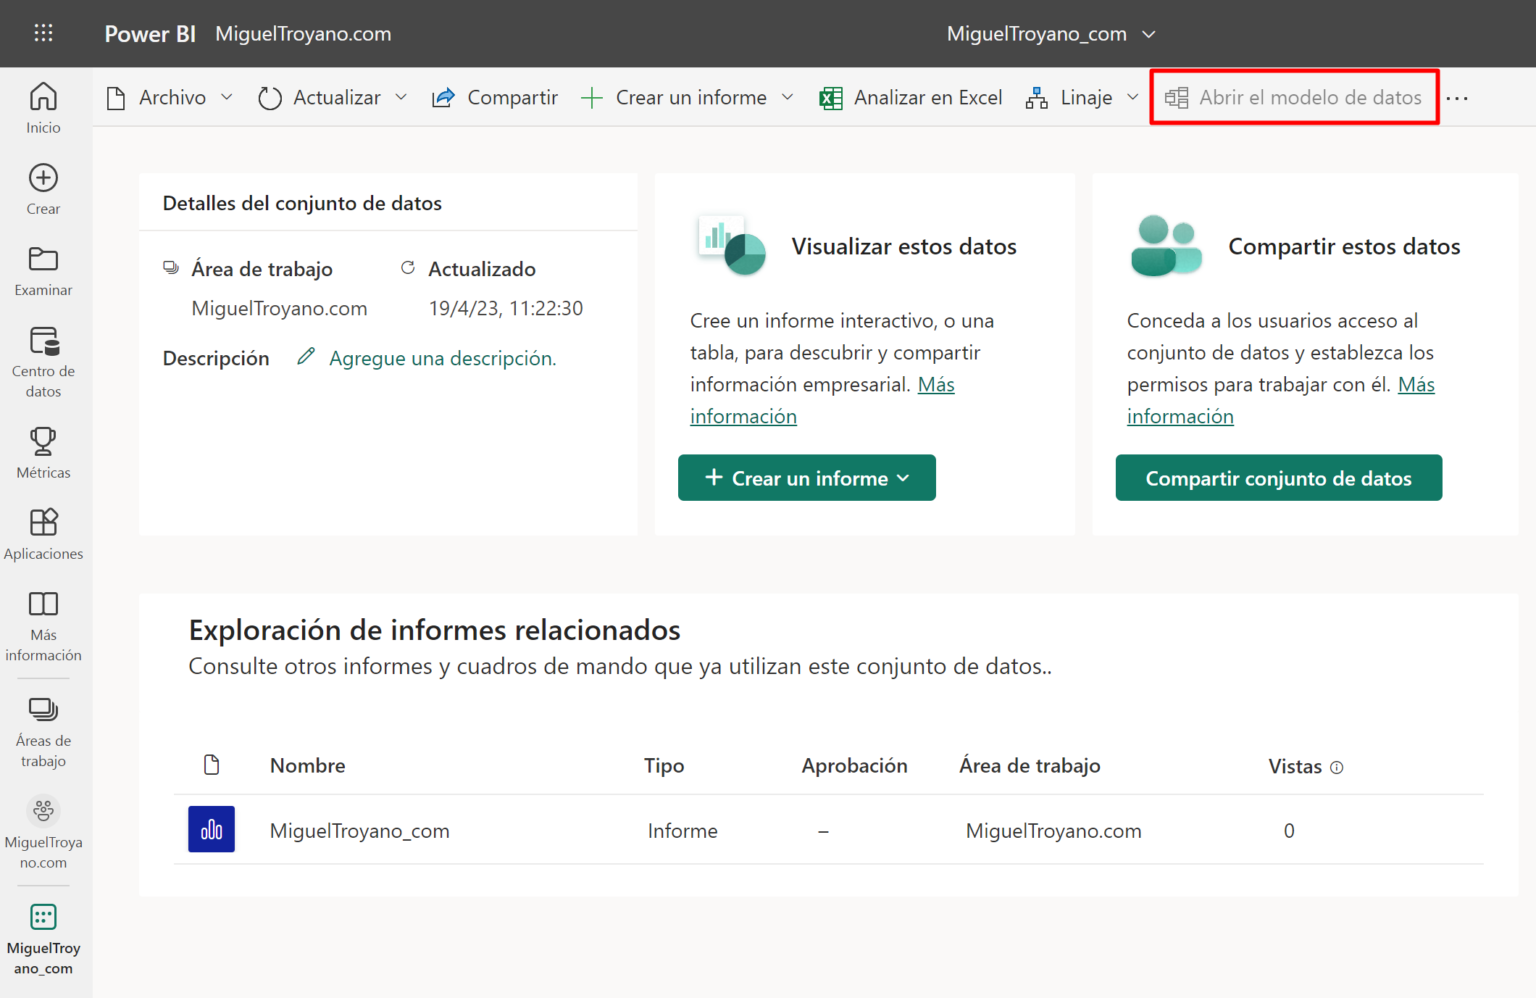Sort by Aprobación column header

pyautogui.click(x=855, y=765)
